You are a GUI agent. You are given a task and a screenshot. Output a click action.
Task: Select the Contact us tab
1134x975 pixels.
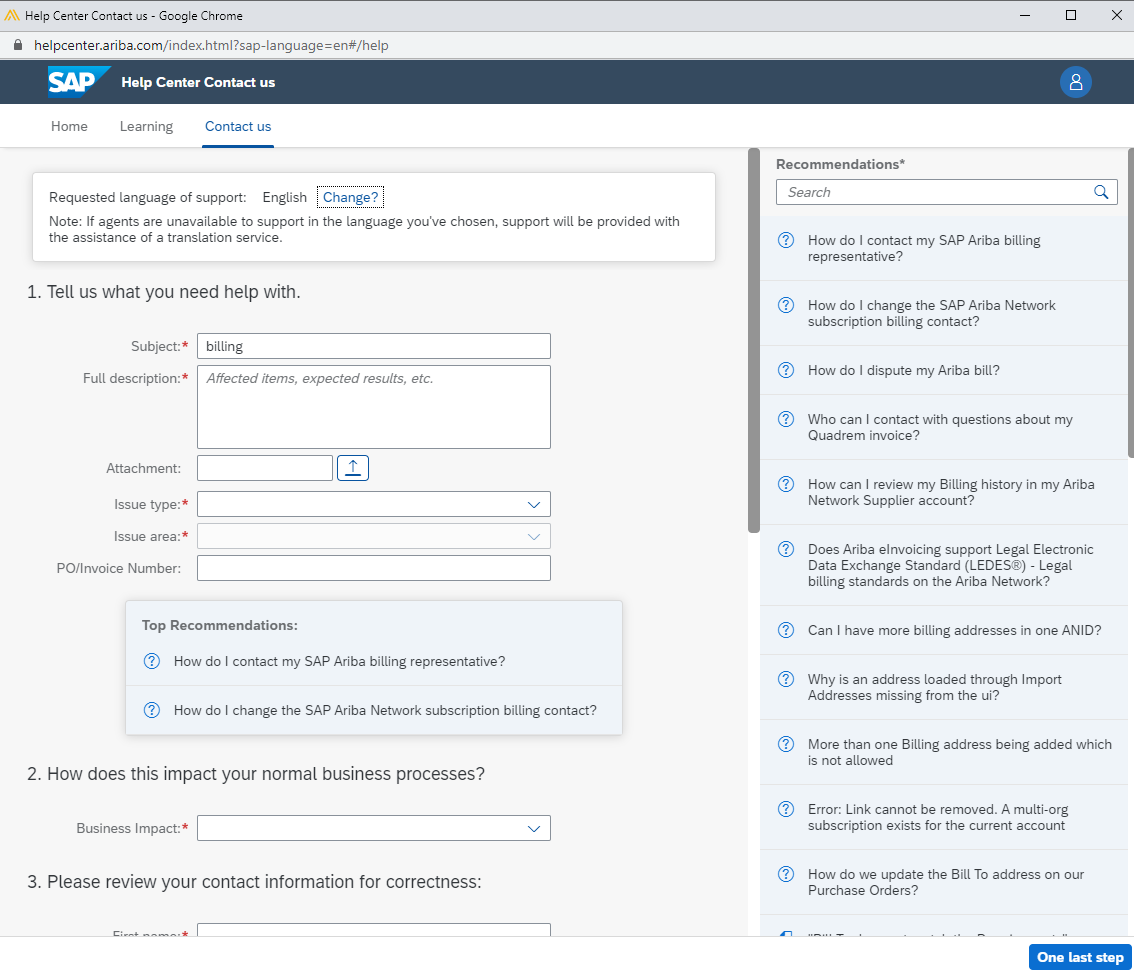click(238, 127)
